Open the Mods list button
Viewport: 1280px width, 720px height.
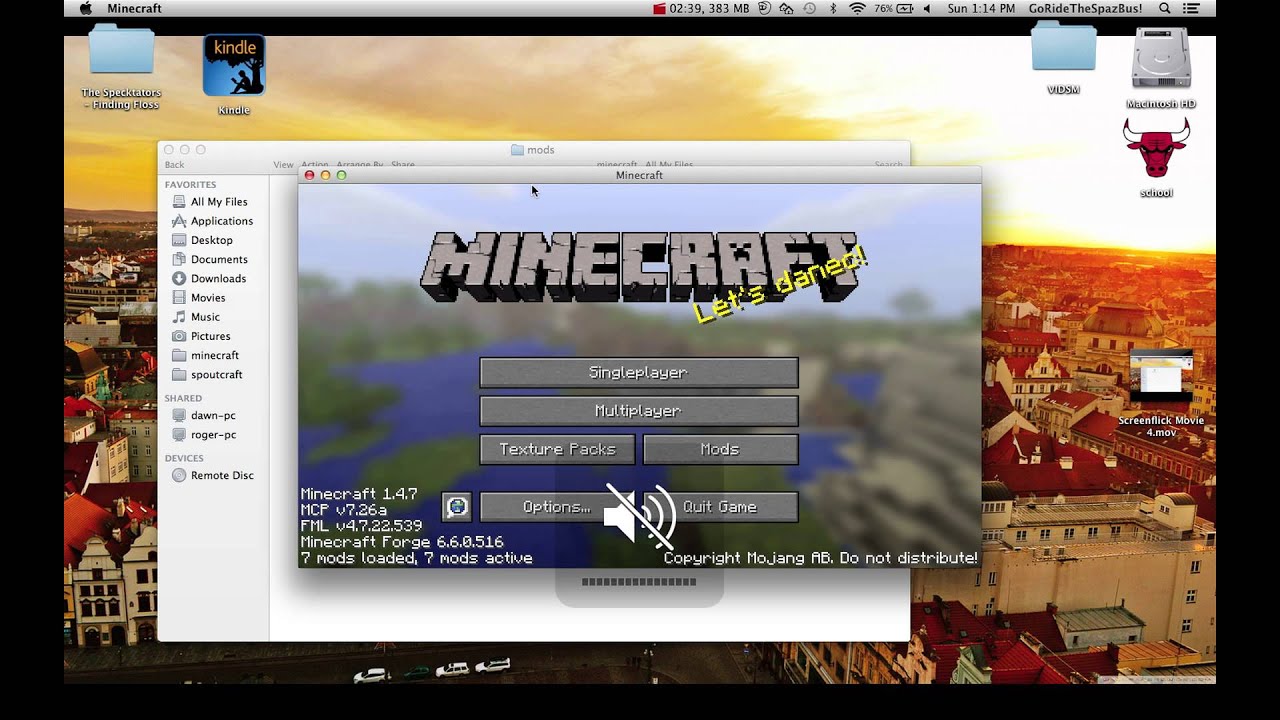tap(720, 449)
